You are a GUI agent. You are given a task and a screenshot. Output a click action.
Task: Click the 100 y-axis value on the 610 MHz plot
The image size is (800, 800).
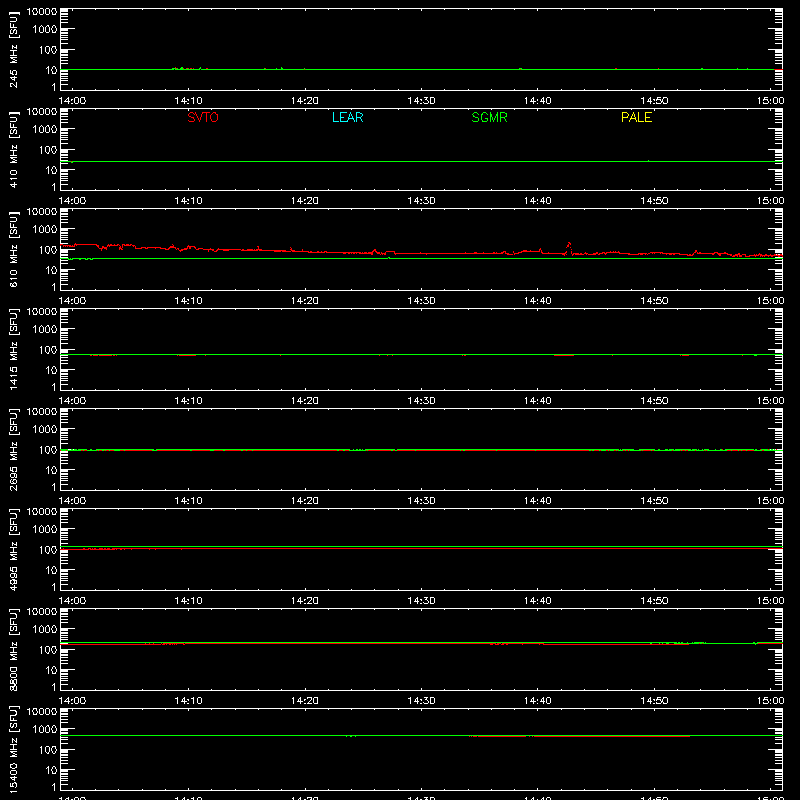[x=48, y=249]
